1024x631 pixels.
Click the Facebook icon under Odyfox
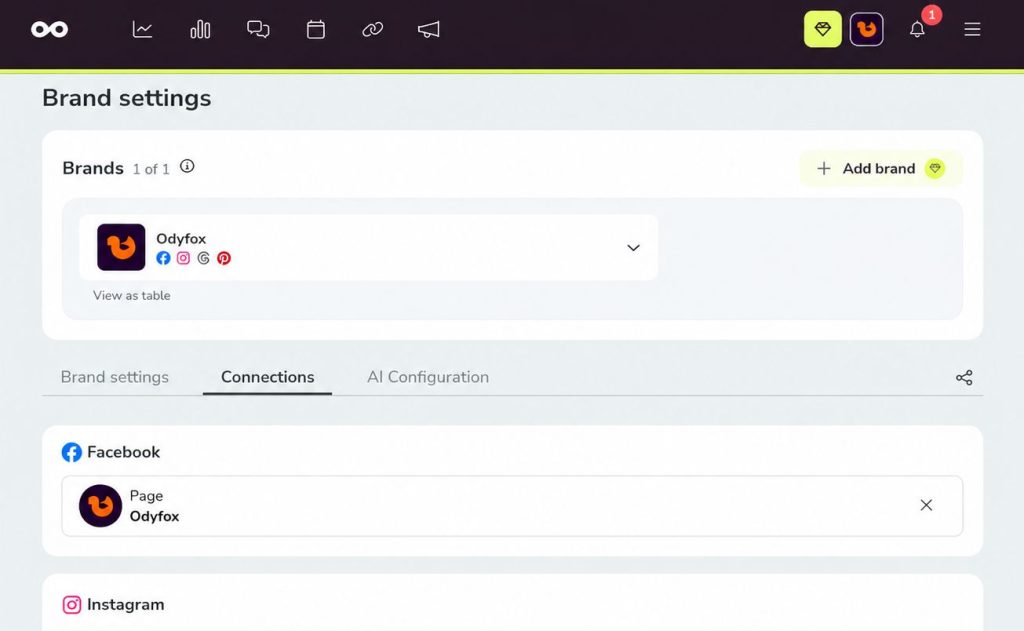[163, 258]
